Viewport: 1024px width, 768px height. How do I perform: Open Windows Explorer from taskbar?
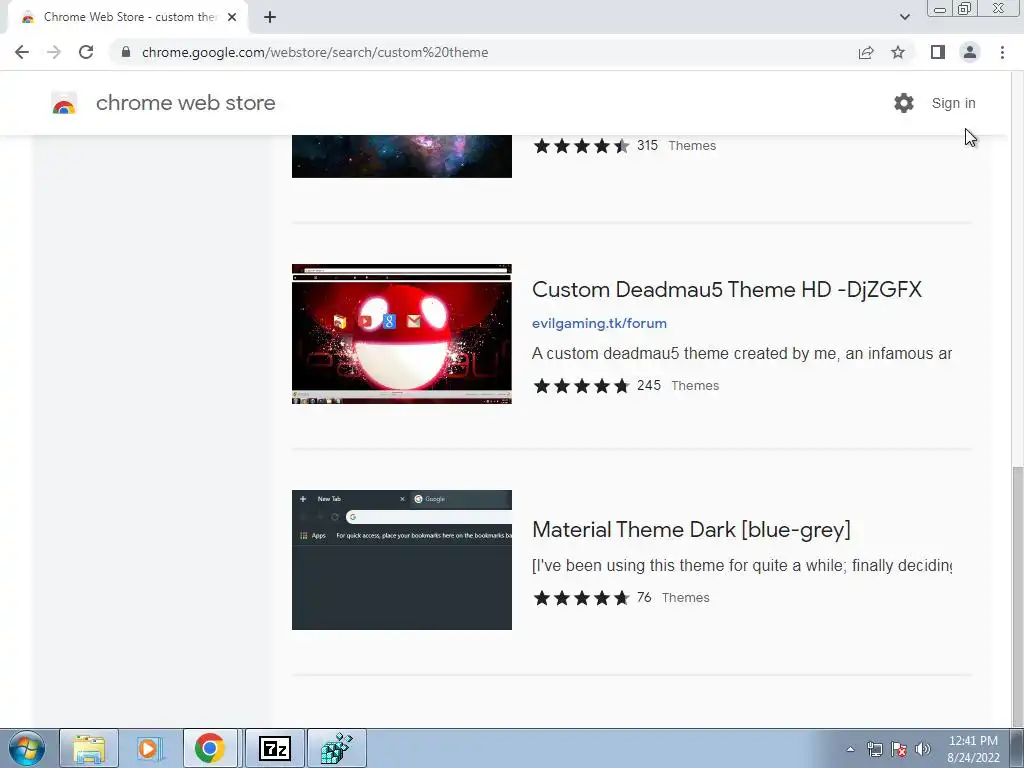tap(89, 748)
